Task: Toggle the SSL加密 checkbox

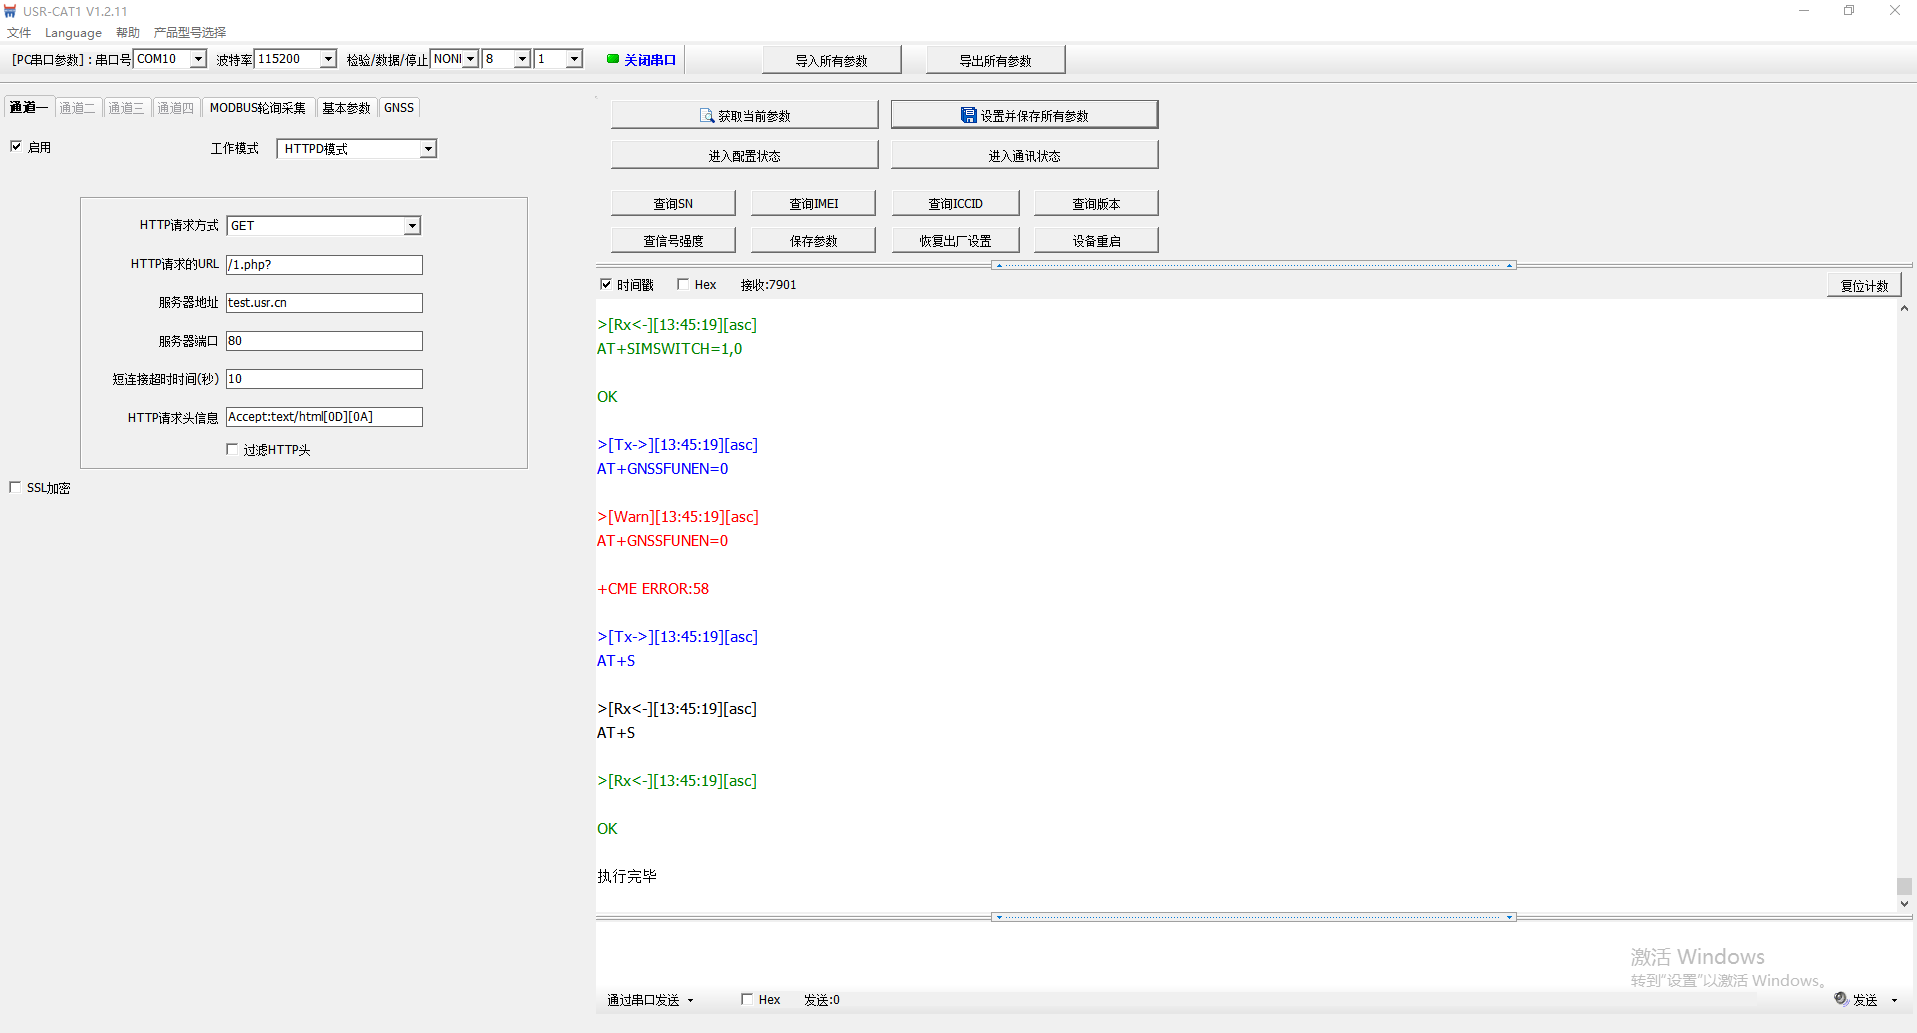Action: [15, 488]
